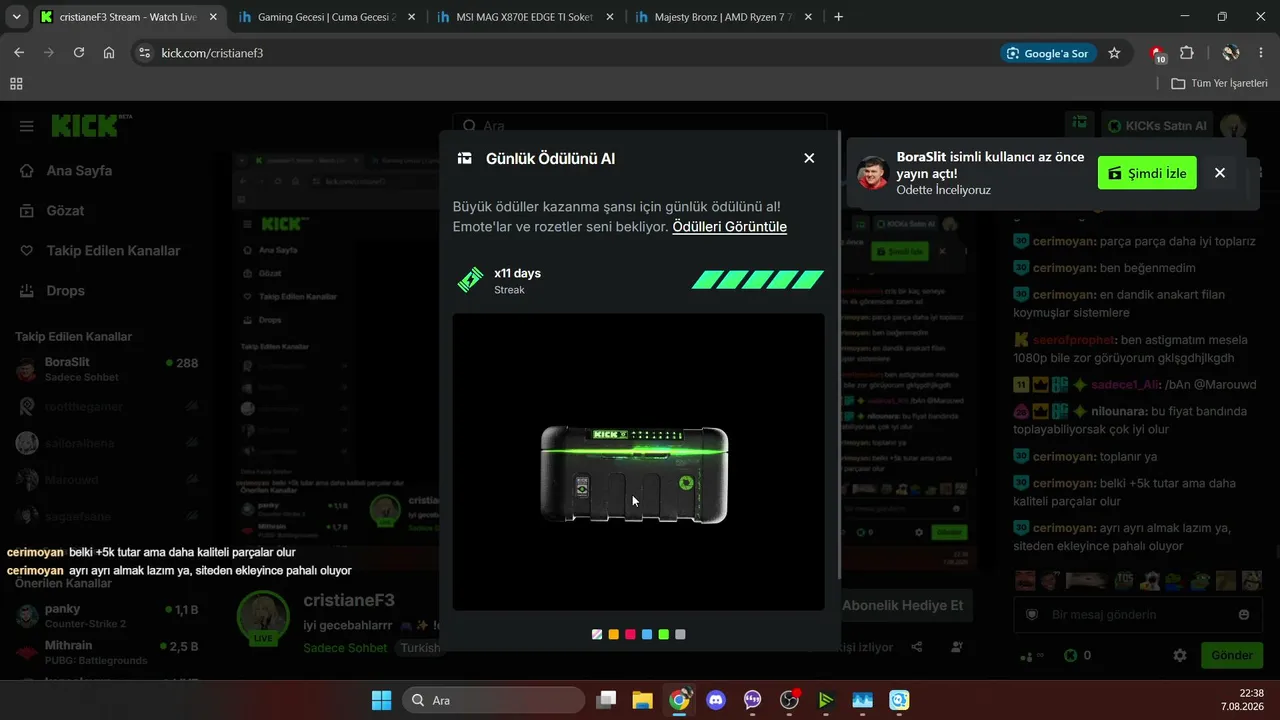Open the bookmarks bar apps grid

click(x=16, y=84)
